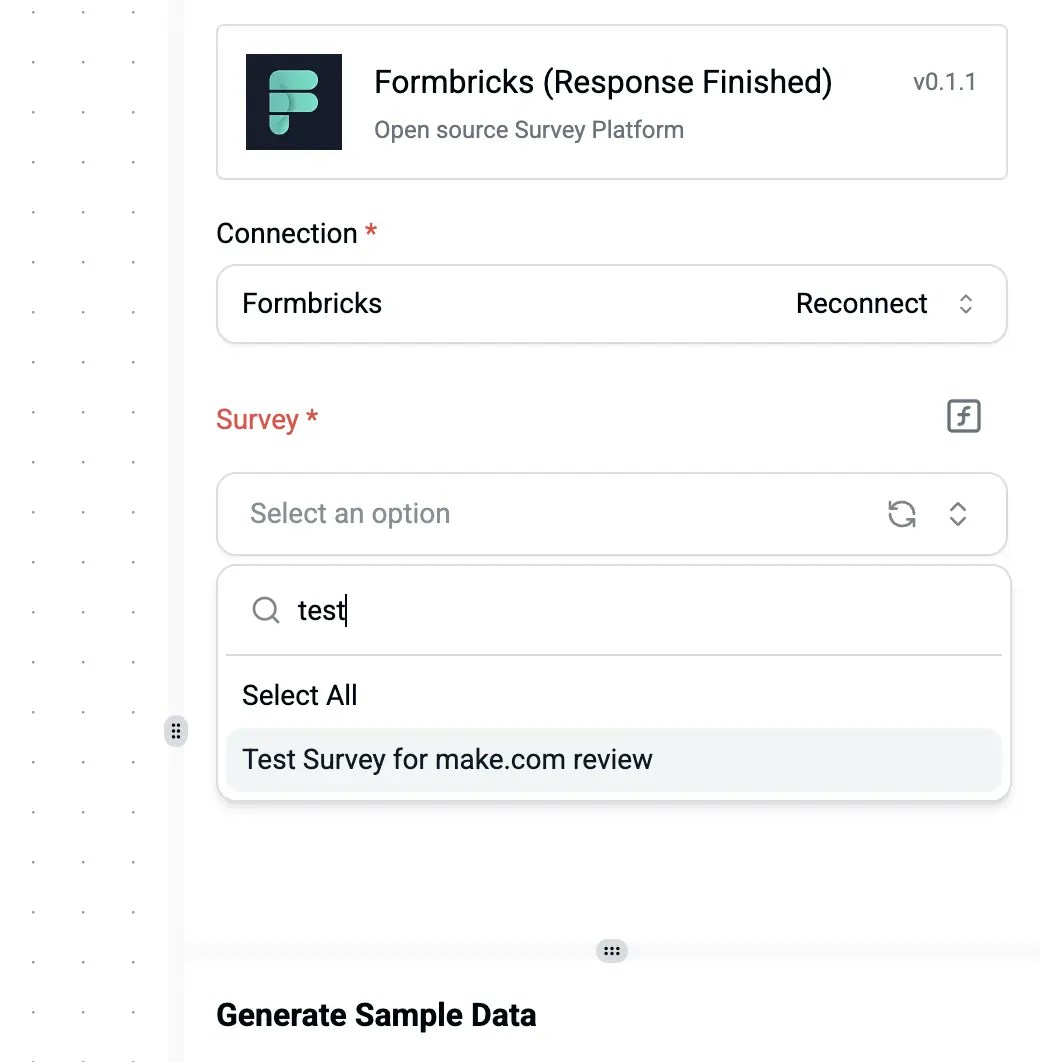Viewport: 1040px width, 1062px height.
Task: Click the v0.1.1 version label
Action: click(945, 82)
